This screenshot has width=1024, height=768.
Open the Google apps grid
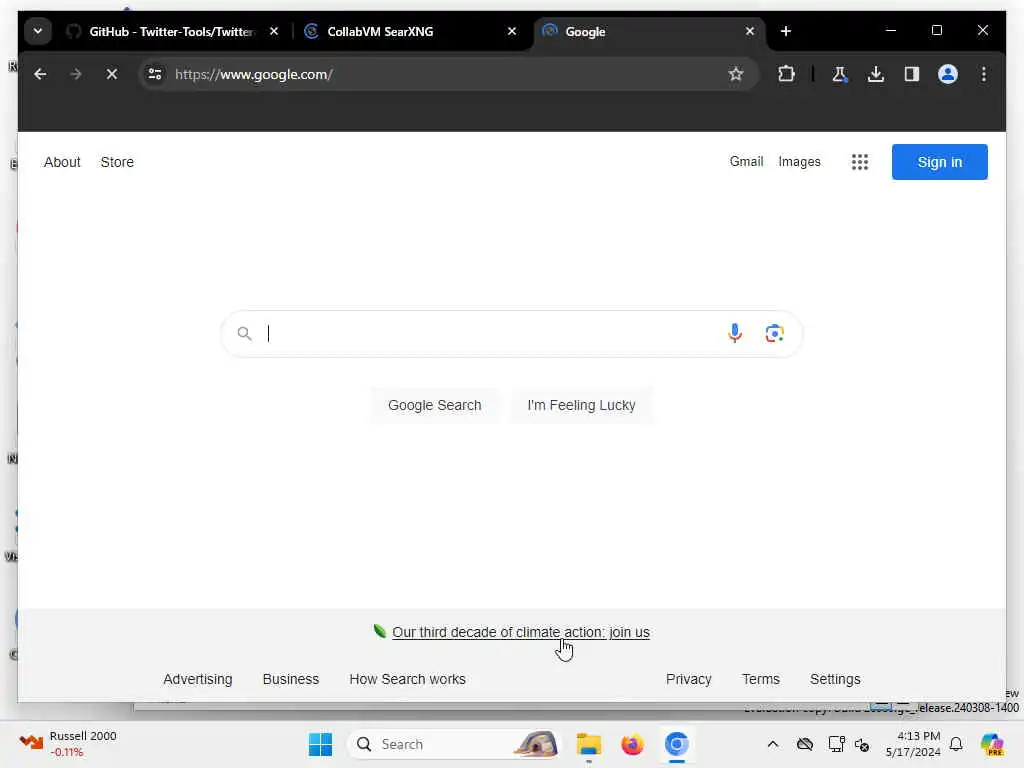tap(859, 162)
